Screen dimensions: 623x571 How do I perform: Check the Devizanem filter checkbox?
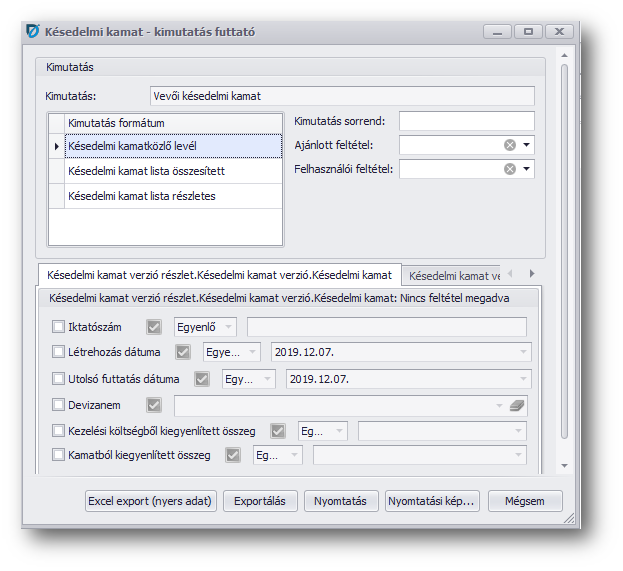click(x=57, y=405)
